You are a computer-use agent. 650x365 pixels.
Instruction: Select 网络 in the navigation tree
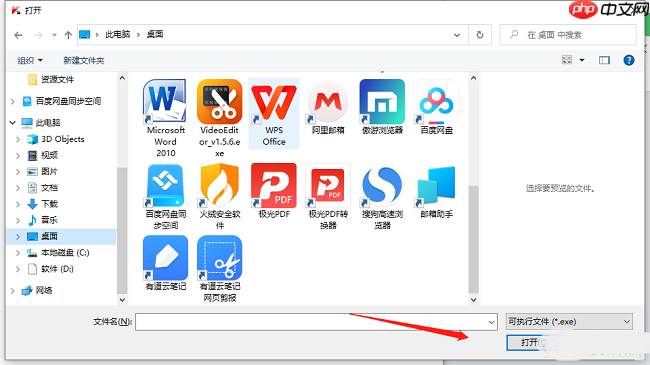tap(44, 290)
